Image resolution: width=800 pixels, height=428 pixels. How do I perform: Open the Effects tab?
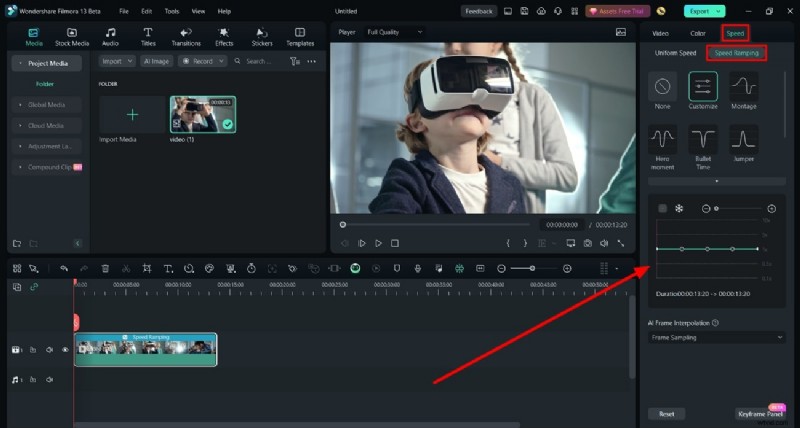coord(224,37)
